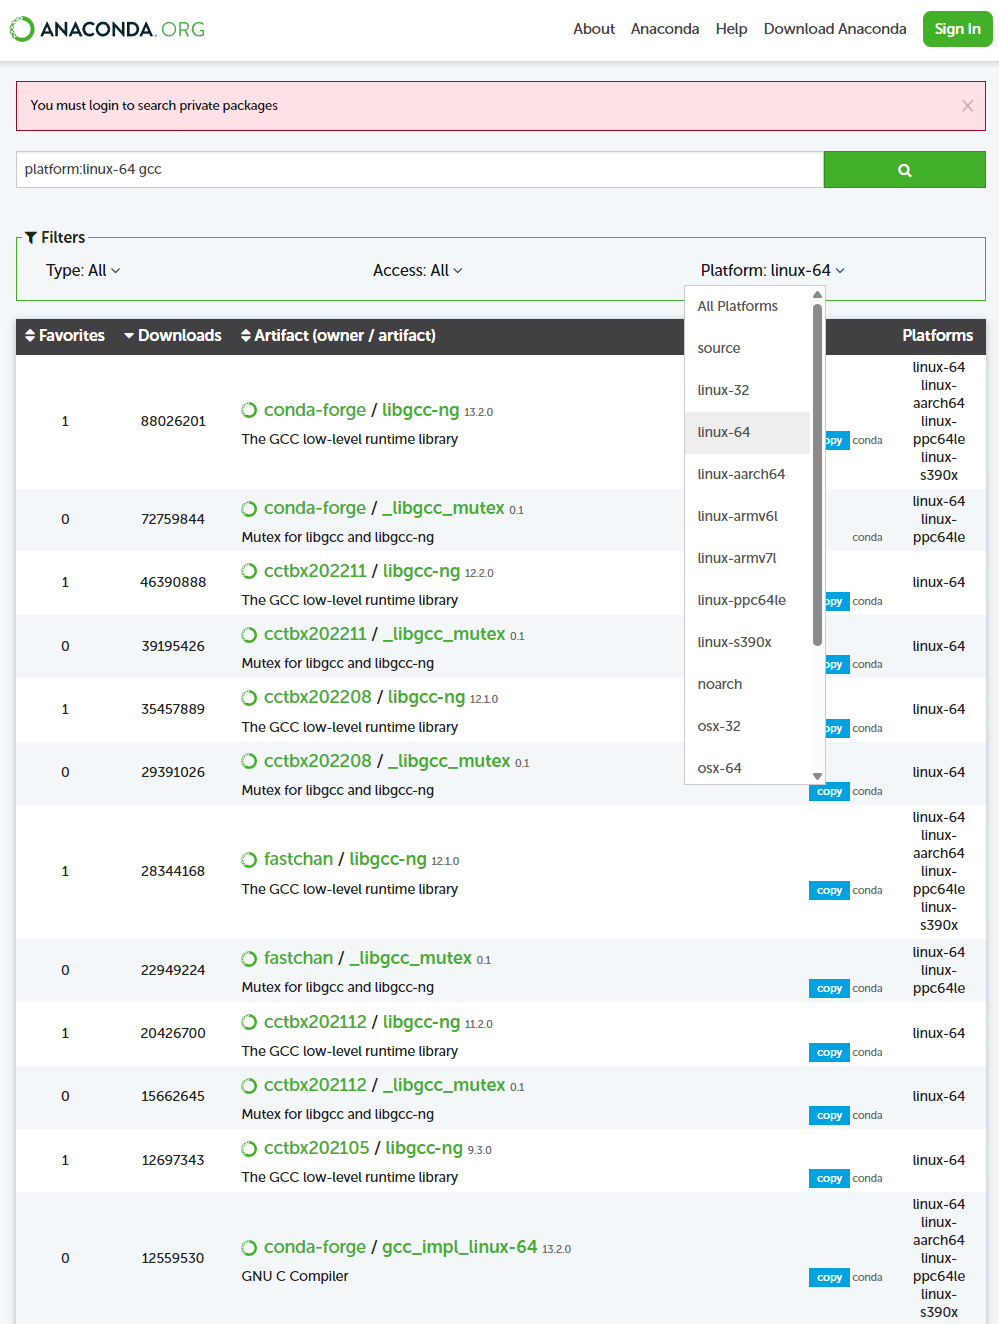The image size is (999, 1324).
Task: Open the gcc_impl_linux-64 artifact link
Action: coord(460,1247)
